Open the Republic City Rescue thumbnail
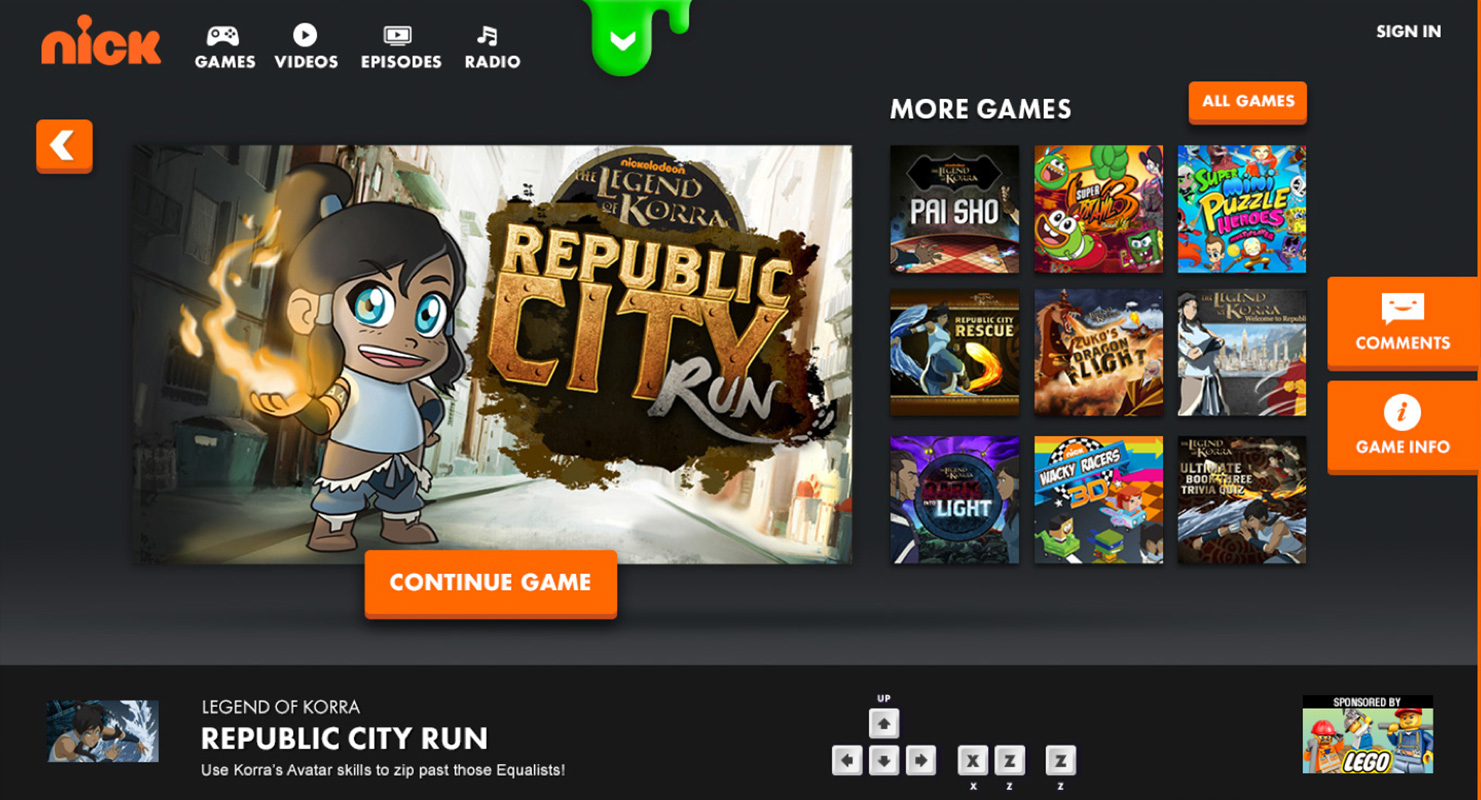The image size is (1481, 800). point(954,353)
